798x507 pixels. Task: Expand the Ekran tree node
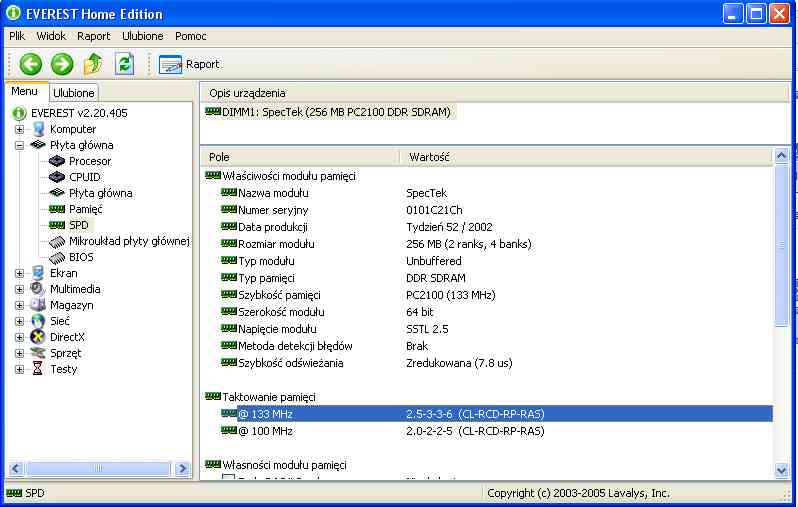click(x=19, y=273)
